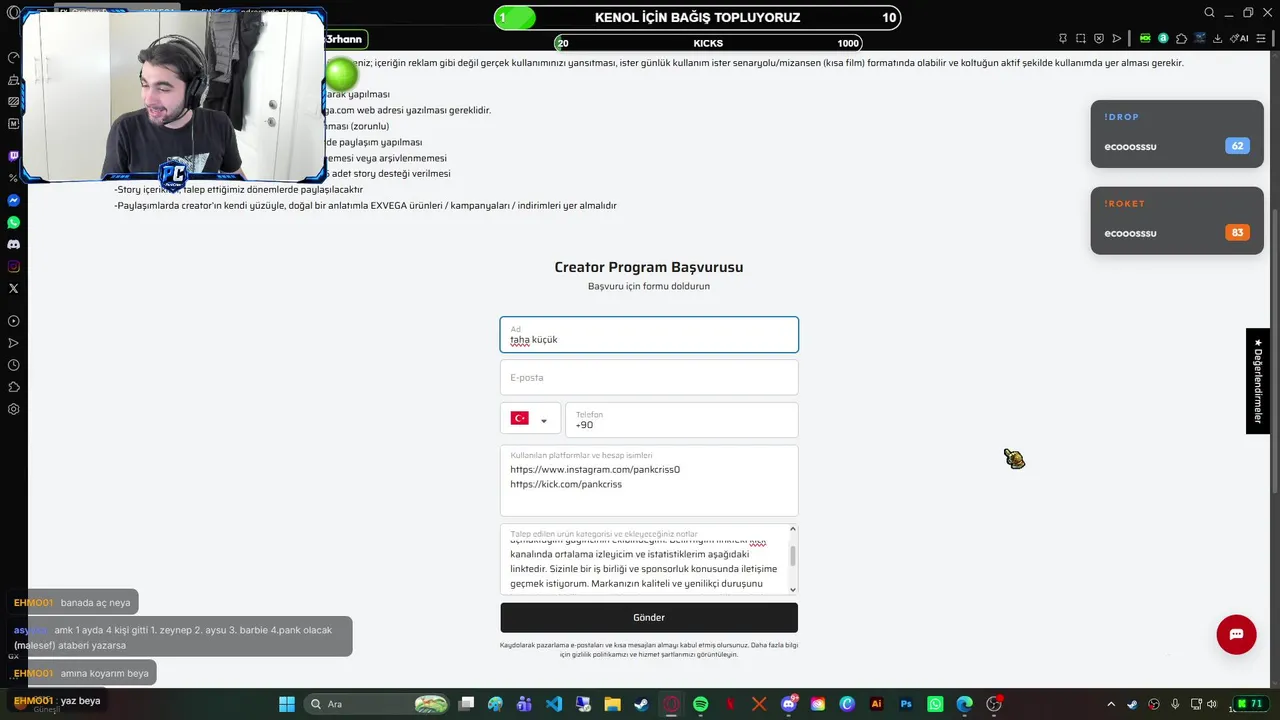The image size is (1280, 720).
Task: Click the 83 badge in the !ROKET widget
Action: pos(1237,233)
